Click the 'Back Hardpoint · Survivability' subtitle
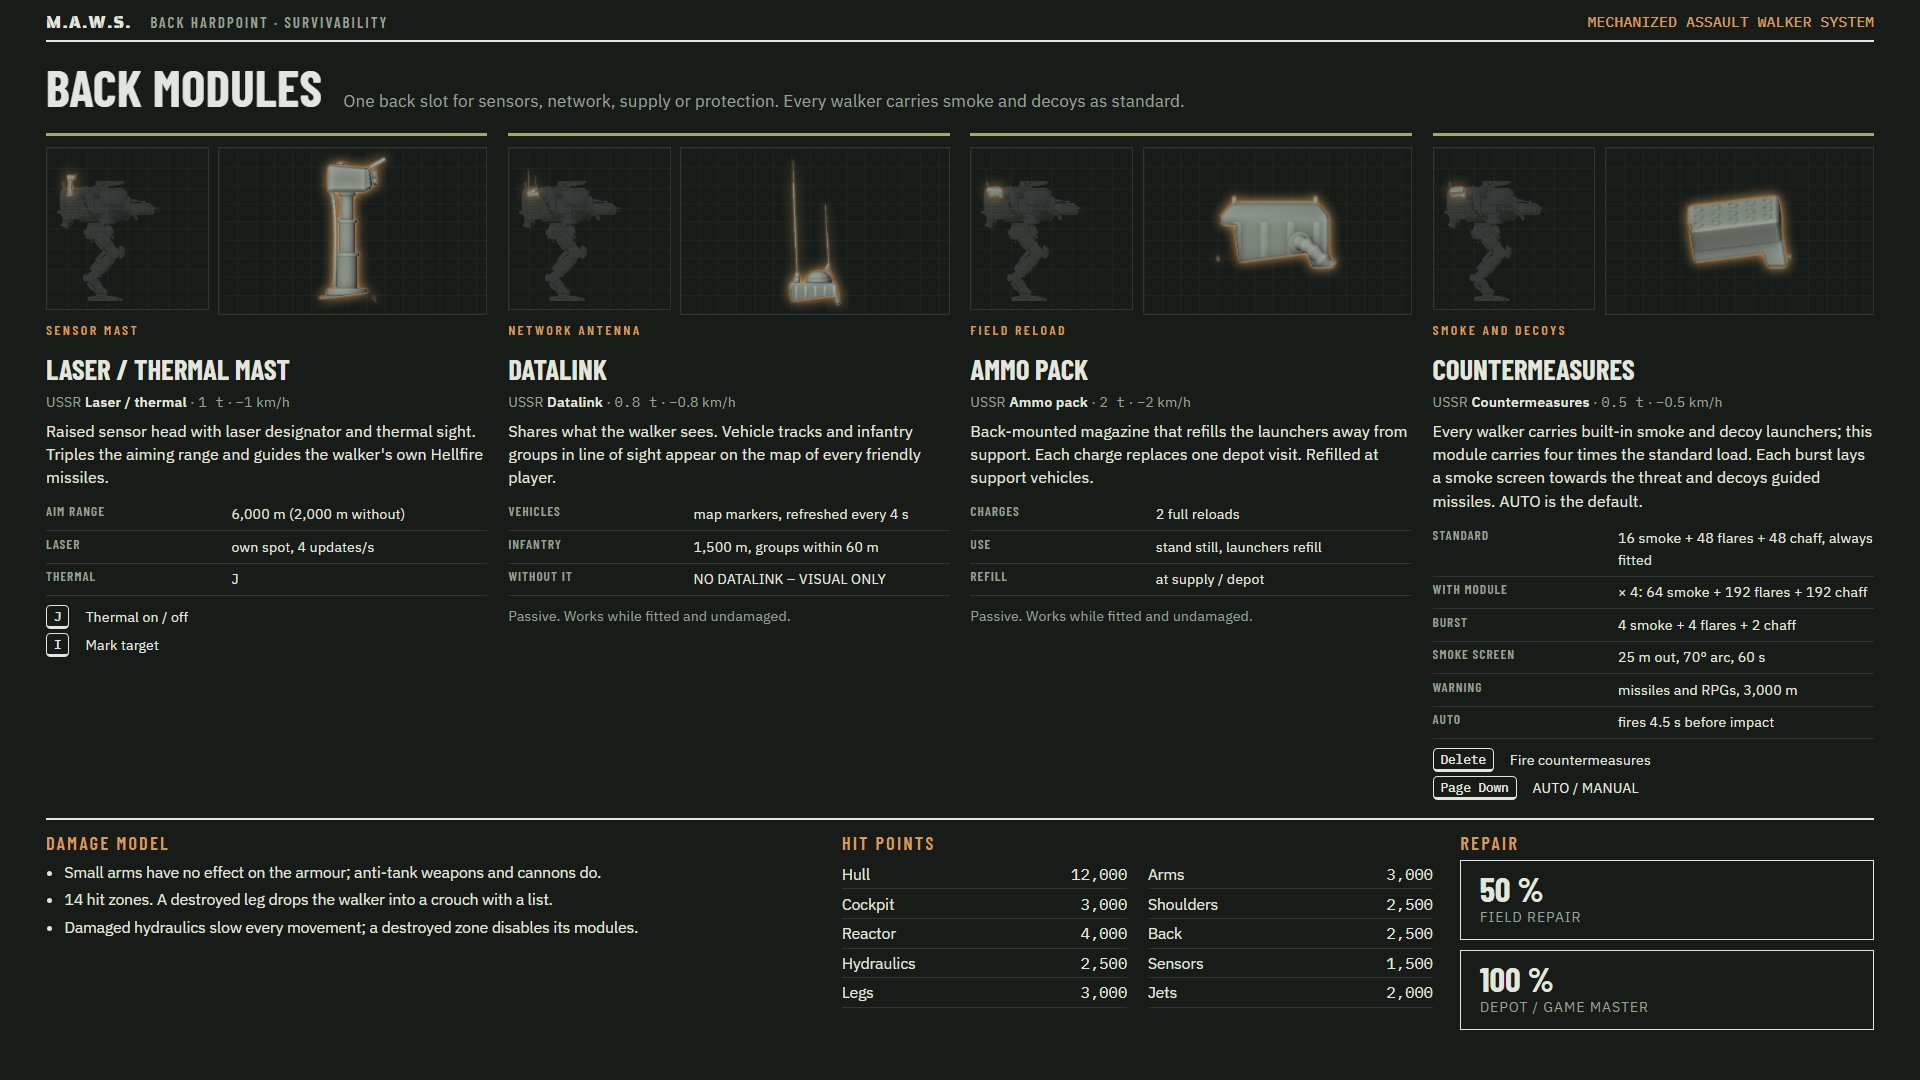Viewport: 1920px width, 1080px height. [x=268, y=22]
